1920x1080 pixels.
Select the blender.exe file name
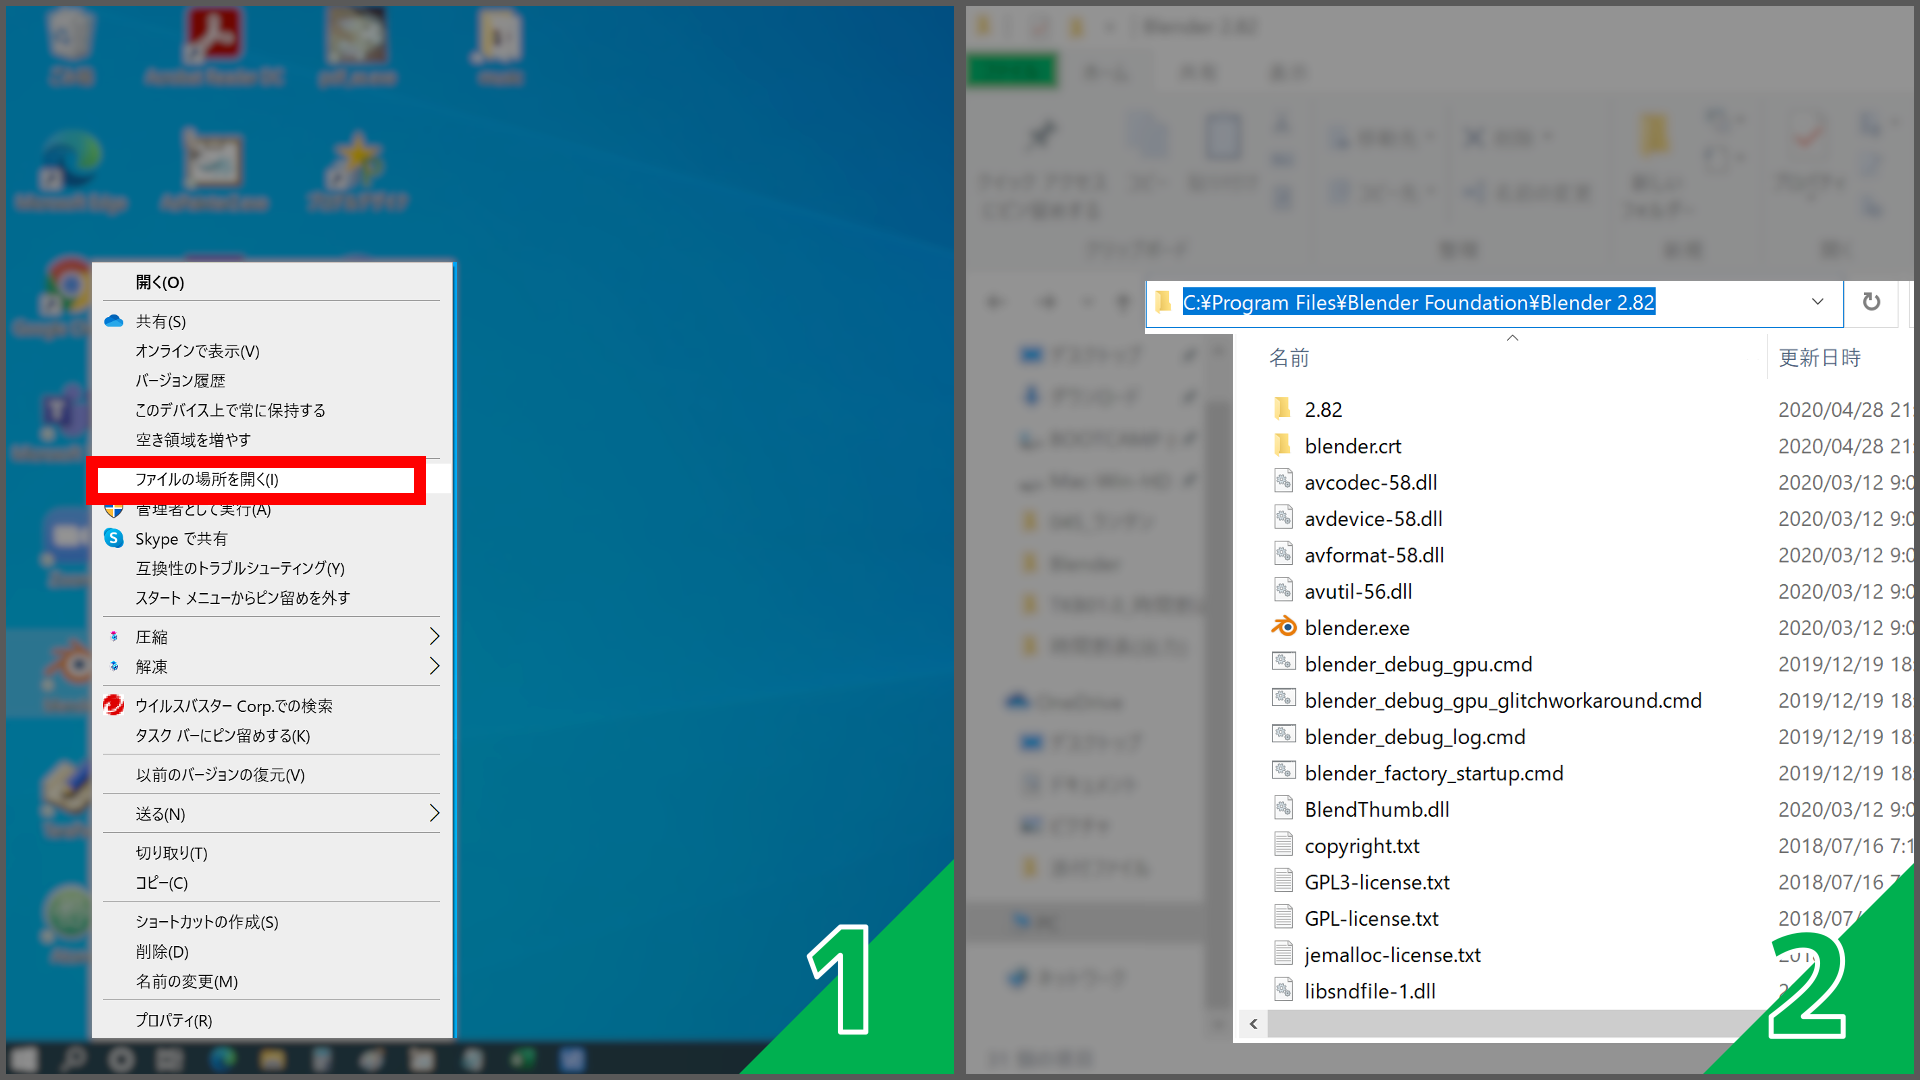point(1357,628)
